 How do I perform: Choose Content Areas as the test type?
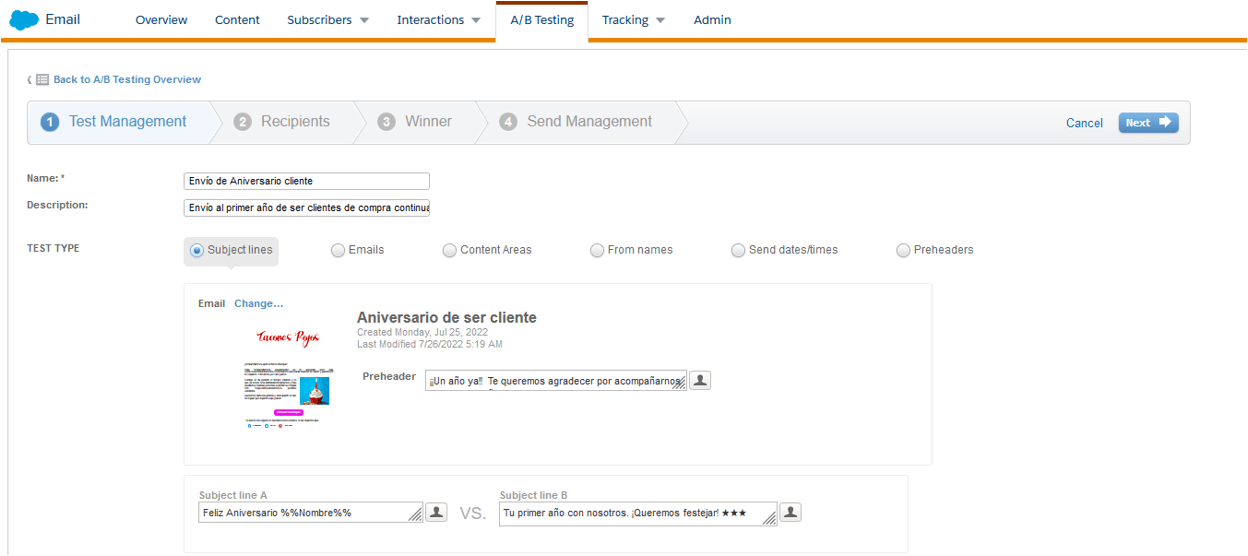click(450, 250)
